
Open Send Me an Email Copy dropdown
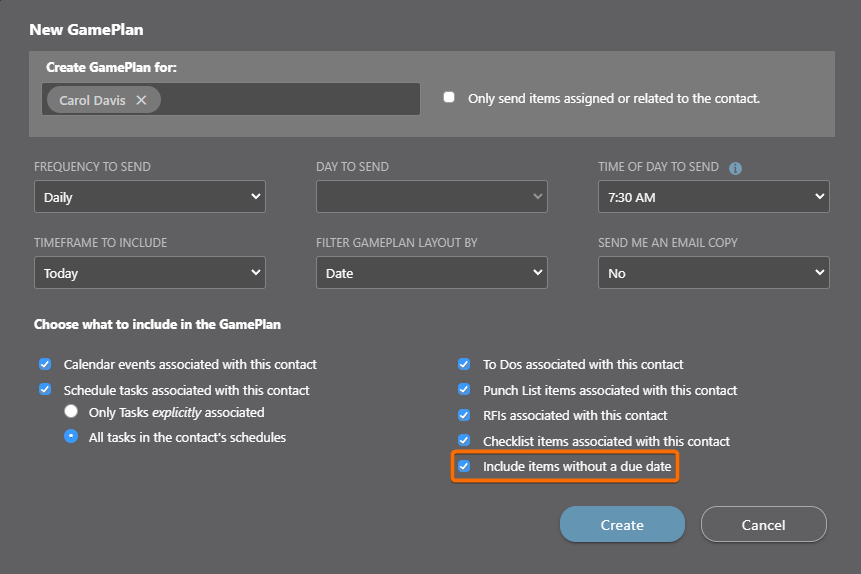713,273
